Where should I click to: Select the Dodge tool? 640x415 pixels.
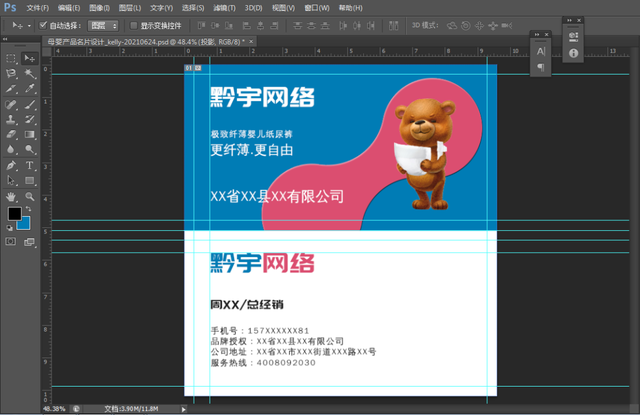click(x=29, y=149)
